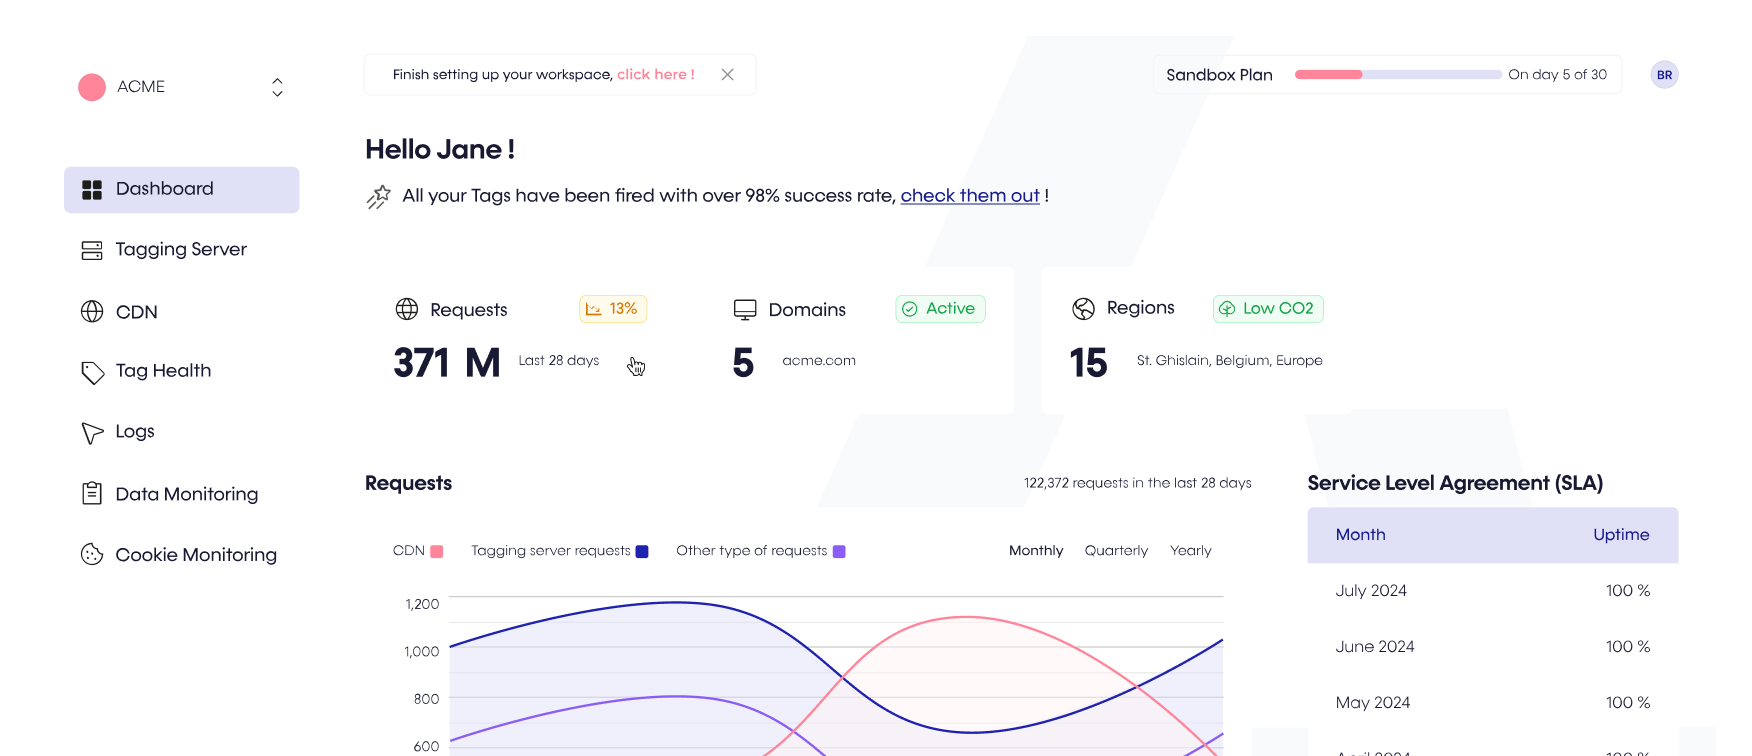
Task: Click the Domains monitor icon
Action: [x=745, y=310]
